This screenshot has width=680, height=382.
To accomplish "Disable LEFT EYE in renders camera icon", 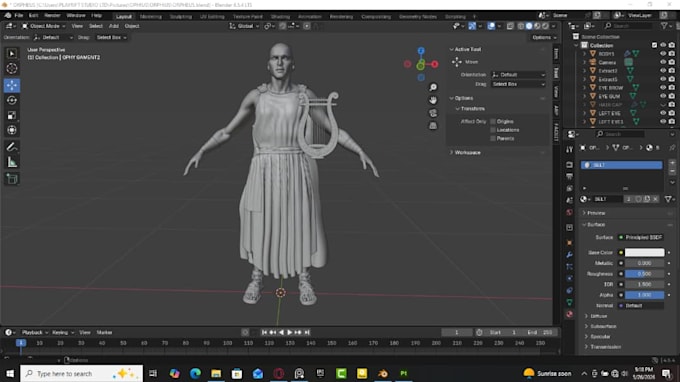I will click(x=672, y=113).
